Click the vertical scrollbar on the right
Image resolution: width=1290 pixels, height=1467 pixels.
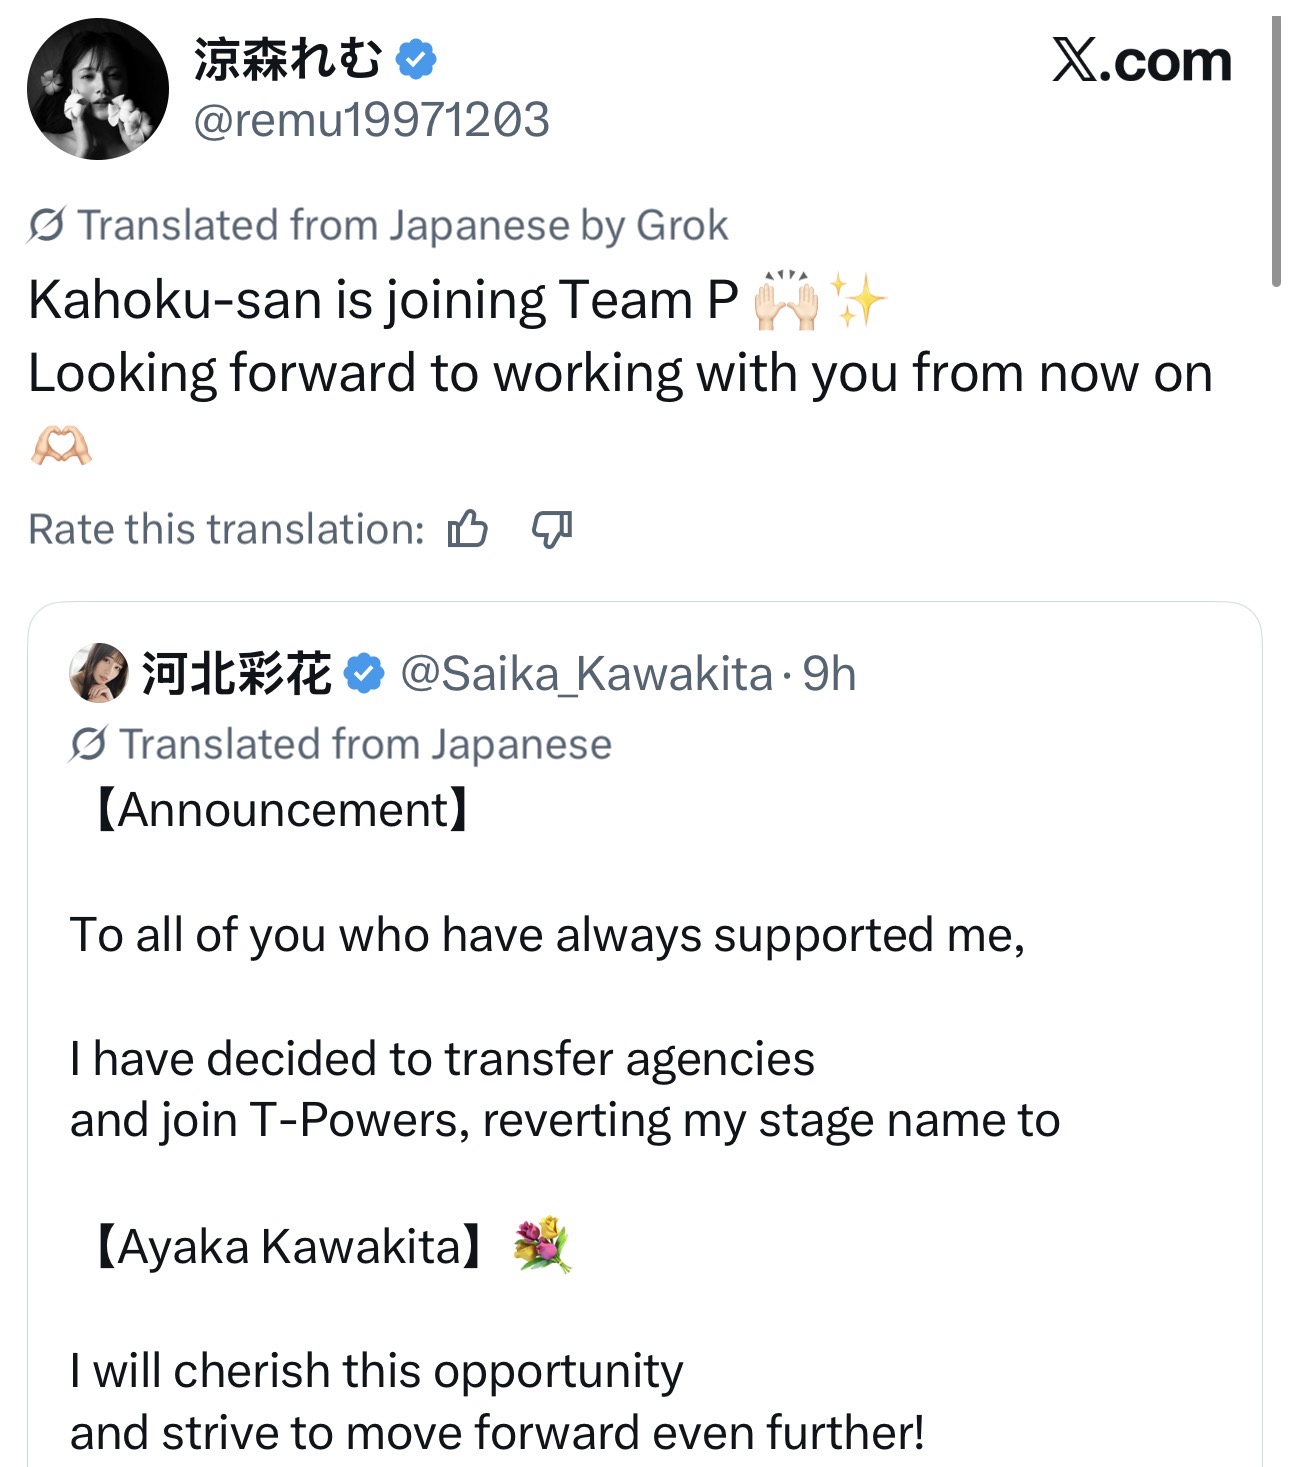[1276, 150]
